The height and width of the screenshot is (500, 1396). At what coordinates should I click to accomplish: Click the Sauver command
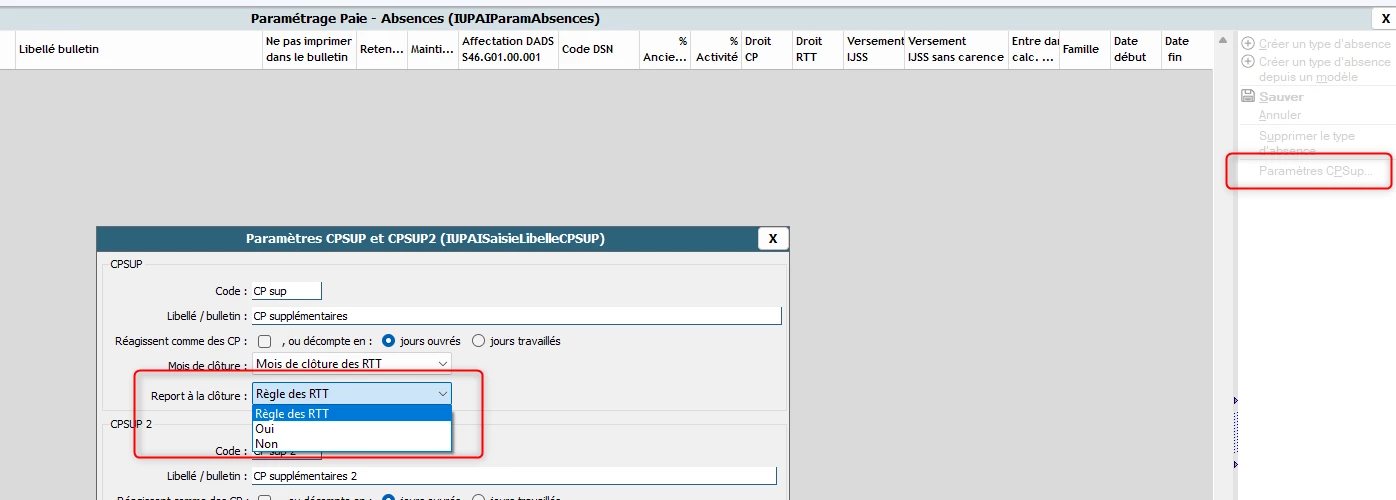point(1281,96)
